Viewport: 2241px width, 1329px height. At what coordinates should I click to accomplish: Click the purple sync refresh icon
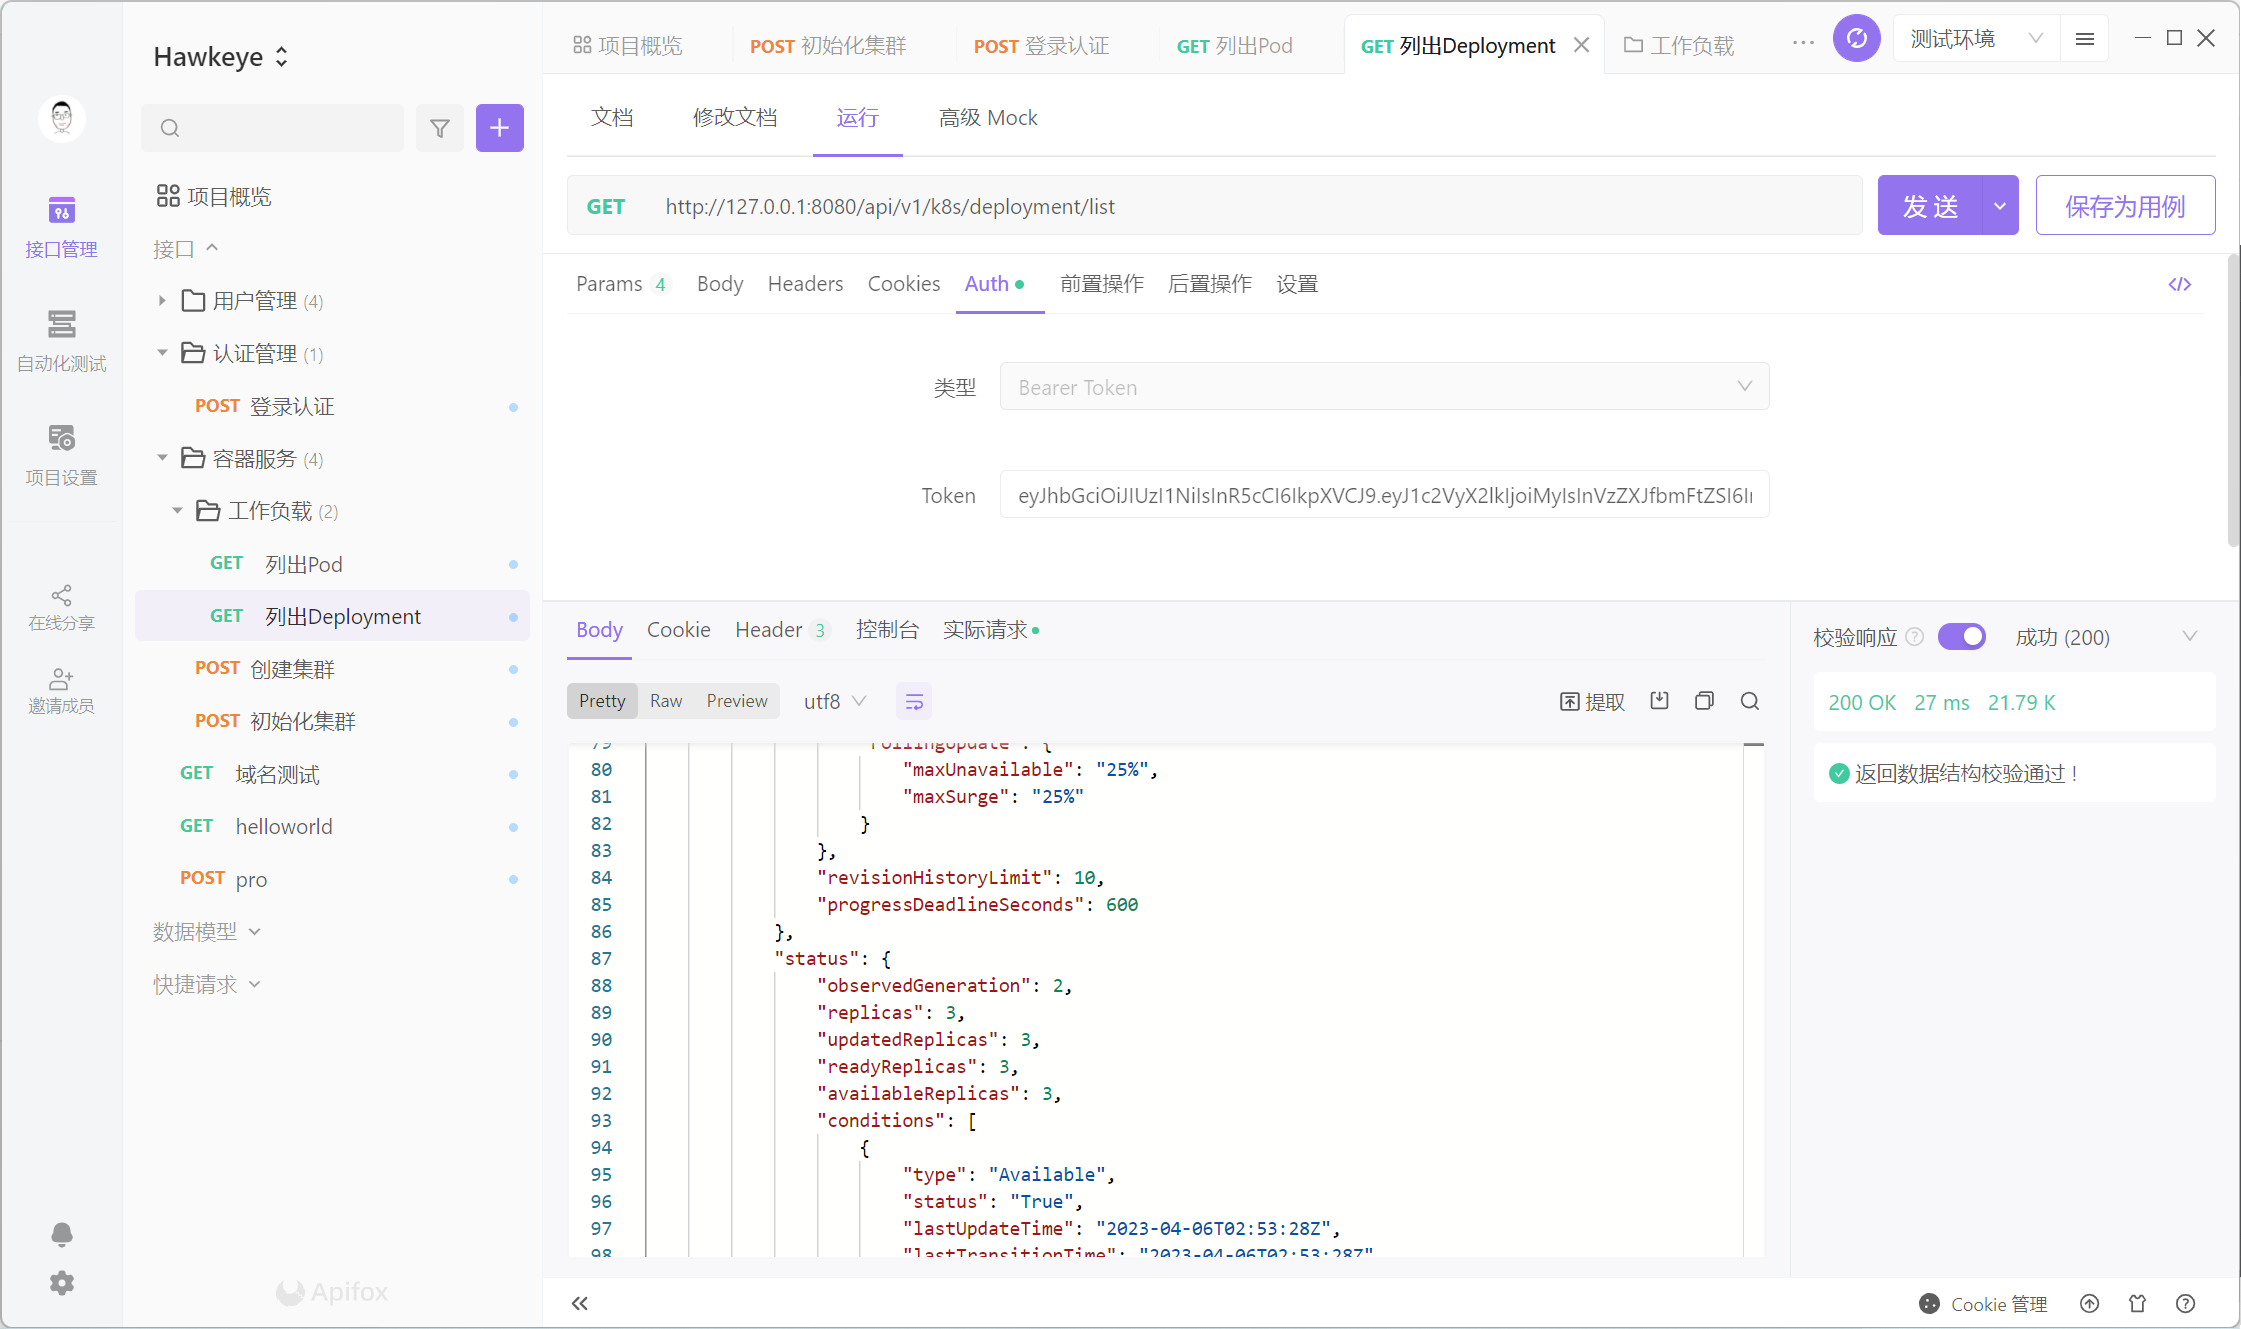point(1857,39)
